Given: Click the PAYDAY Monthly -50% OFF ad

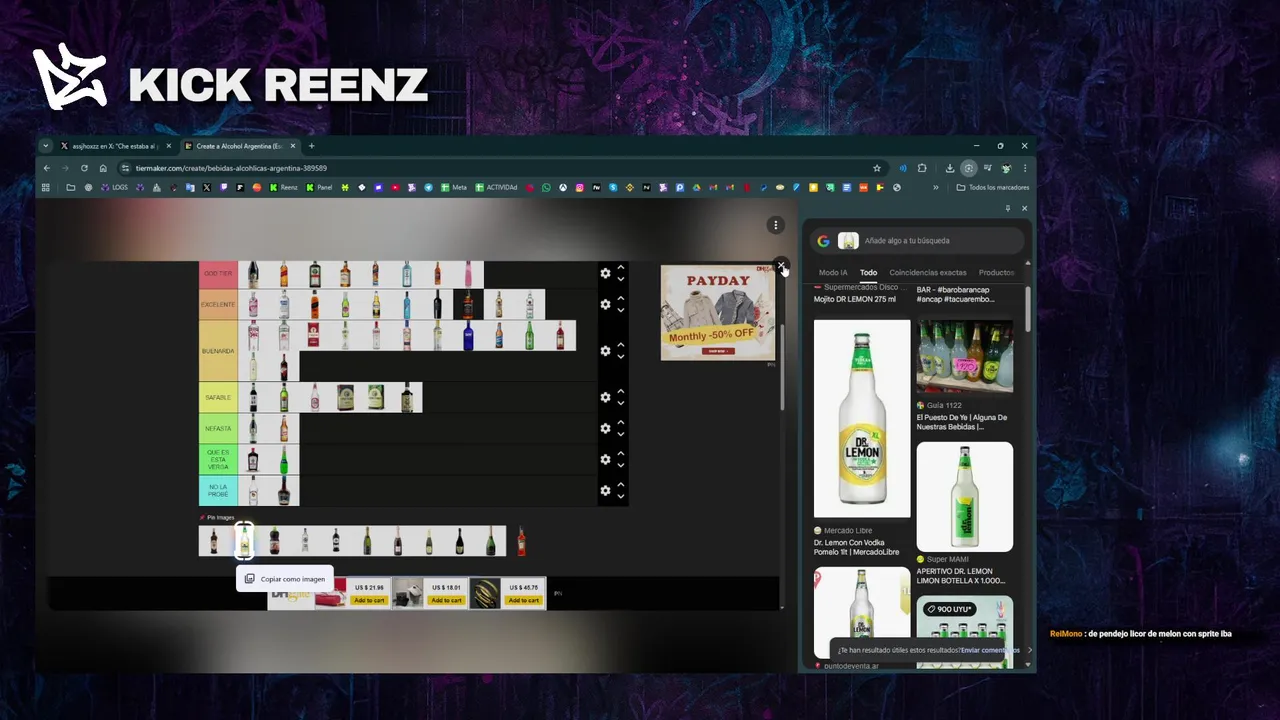Looking at the screenshot, I should point(717,312).
